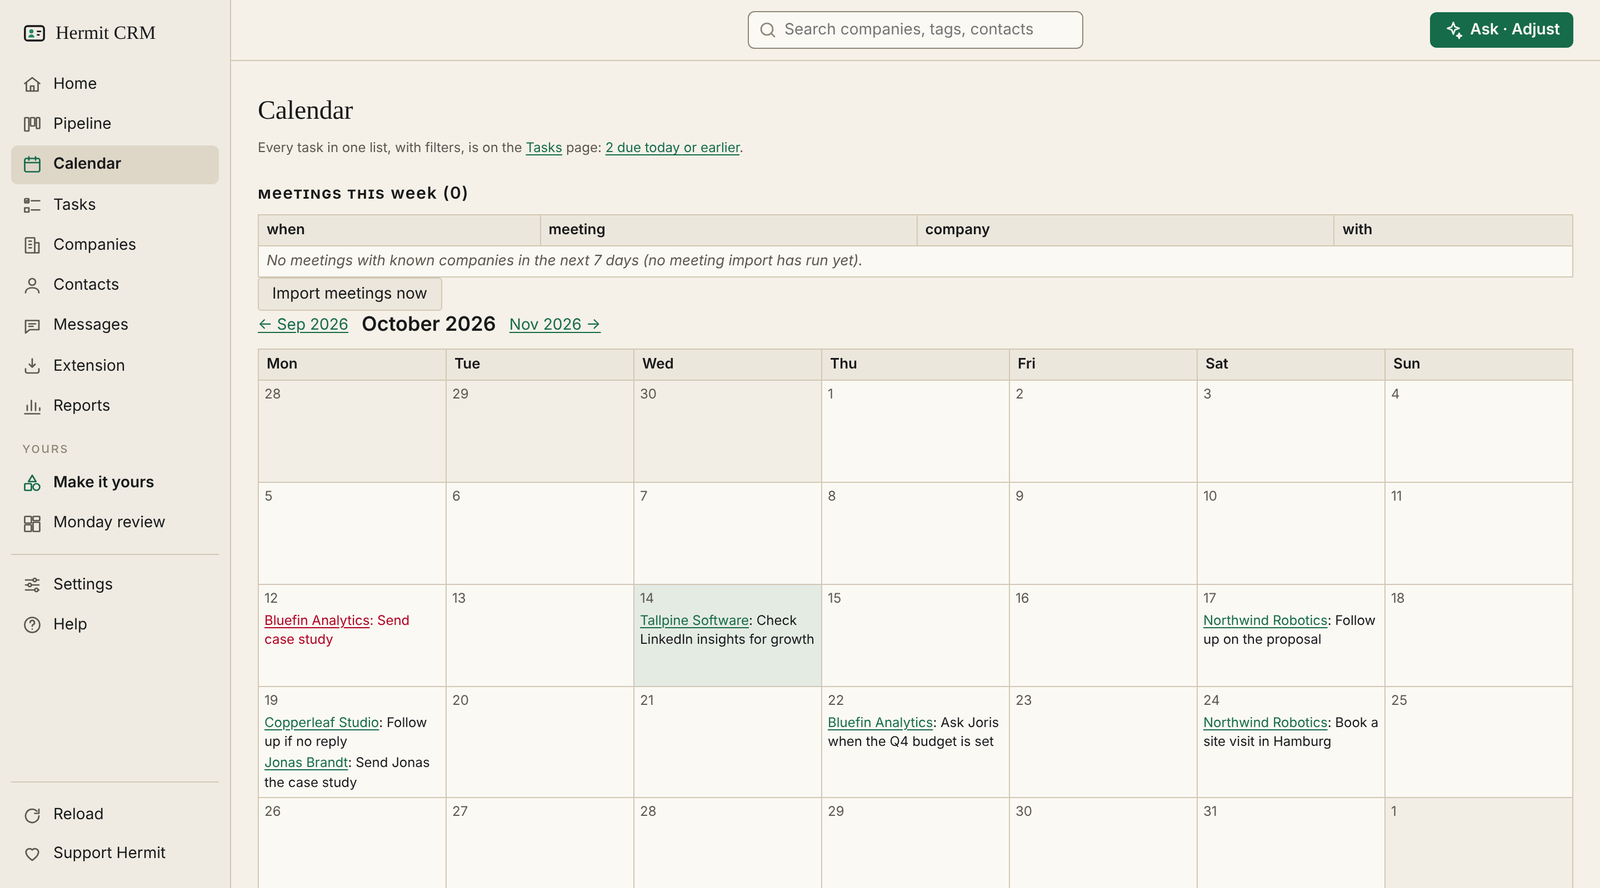Click the Settings sliders icon
The width and height of the screenshot is (1600, 888).
(x=32, y=585)
